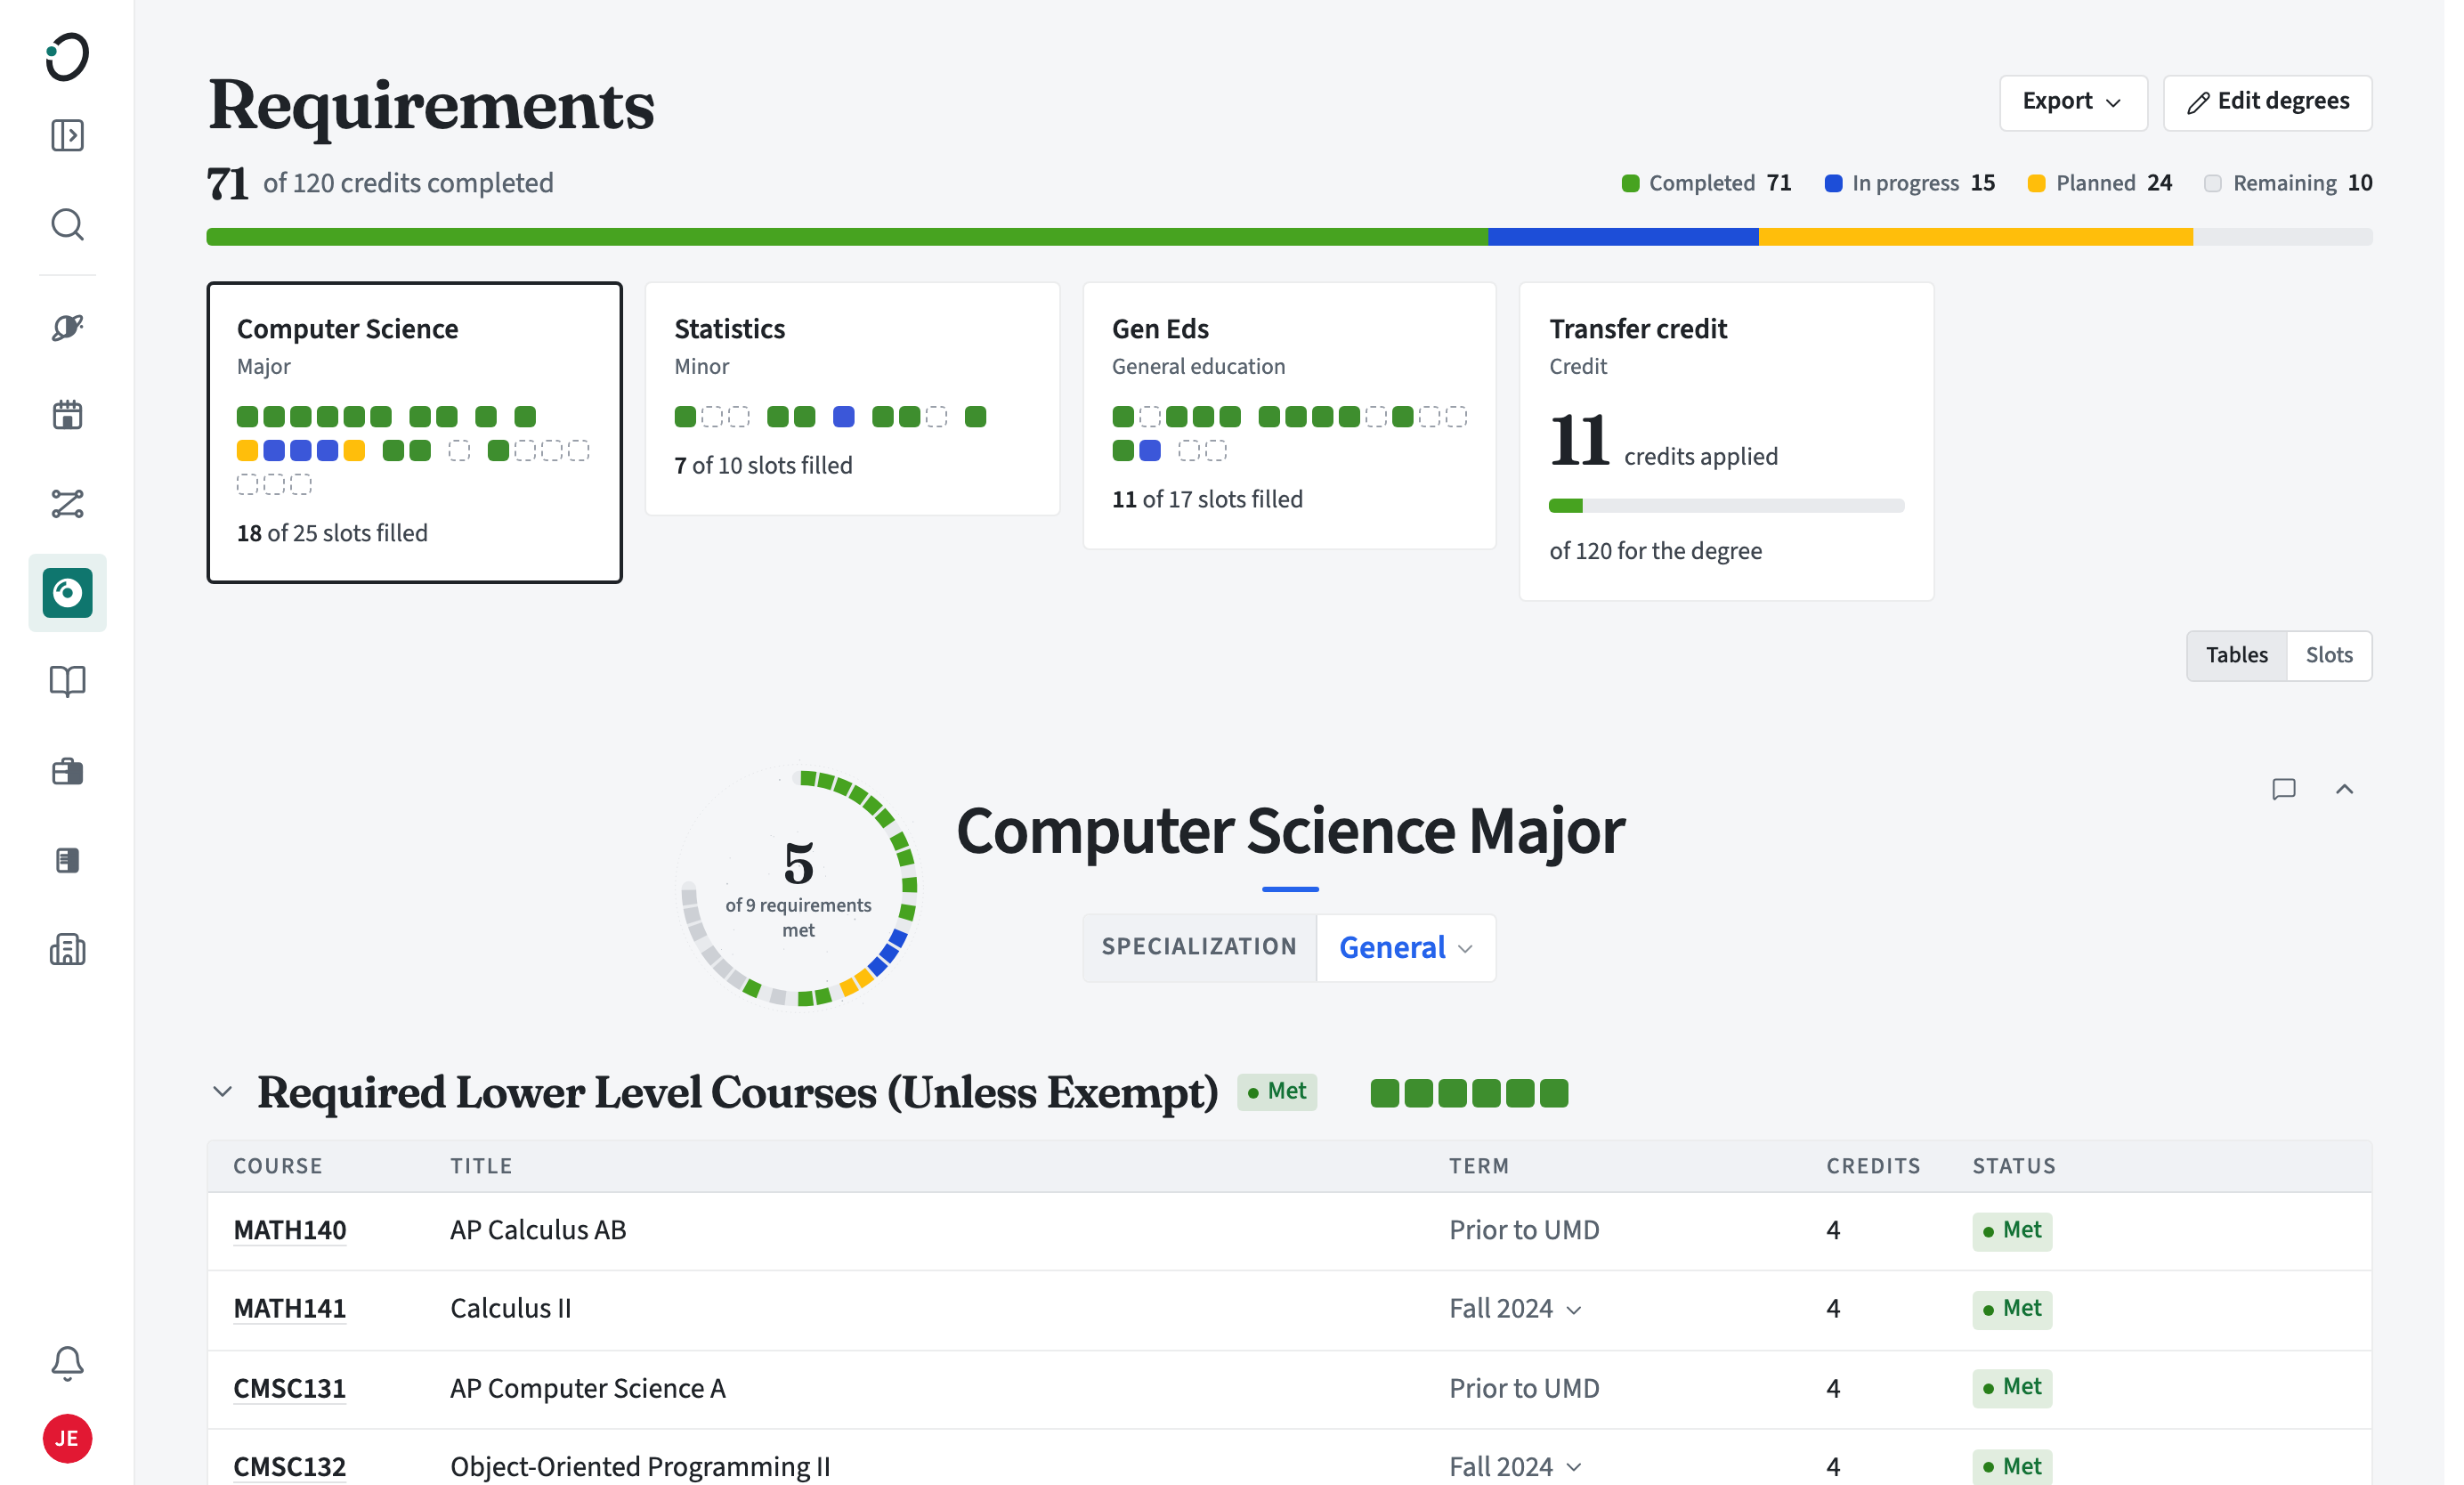Open the building icon in sidebar
2464x1485 pixels.
(67, 949)
